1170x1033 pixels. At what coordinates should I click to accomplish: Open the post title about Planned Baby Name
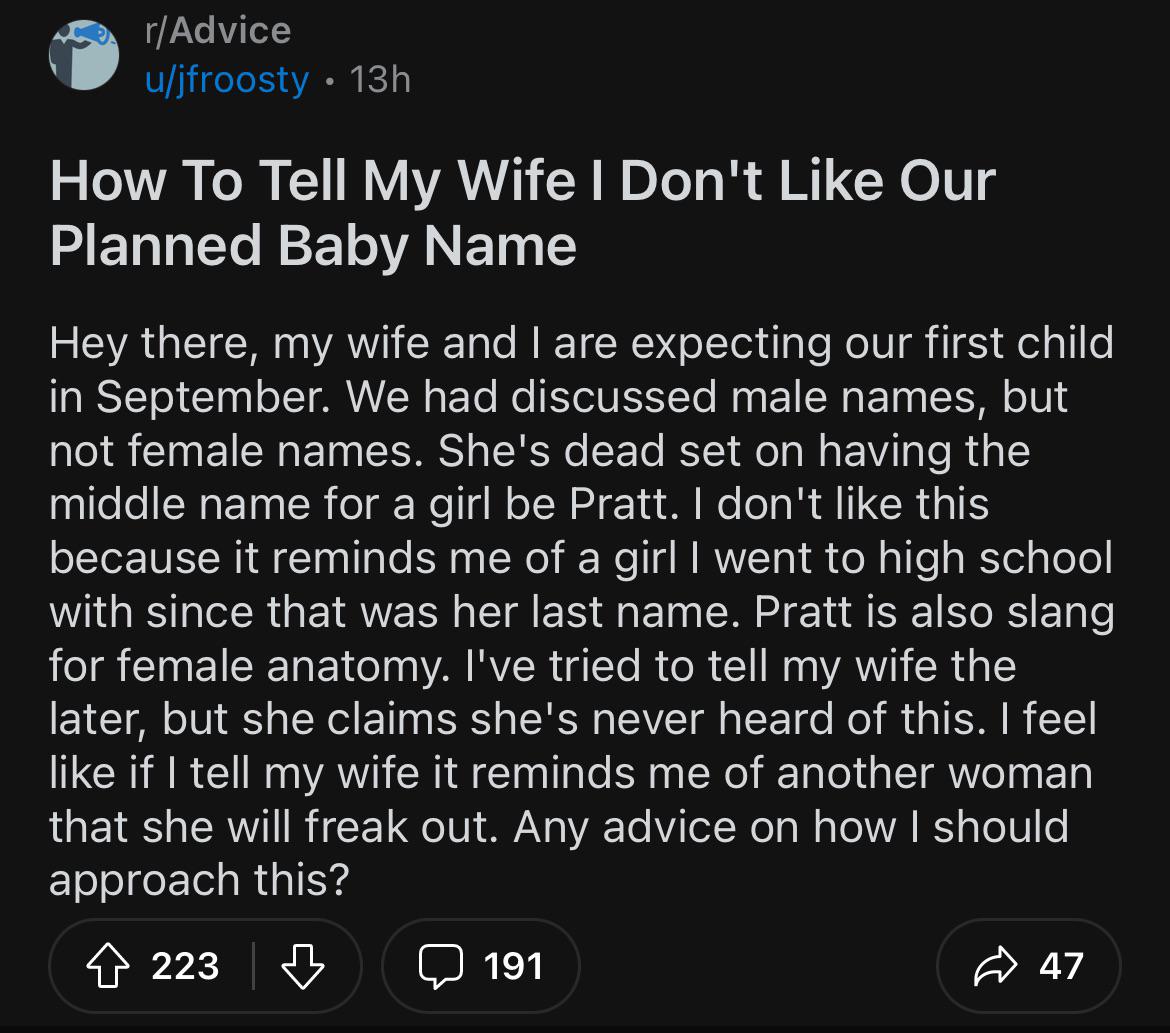click(313, 246)
